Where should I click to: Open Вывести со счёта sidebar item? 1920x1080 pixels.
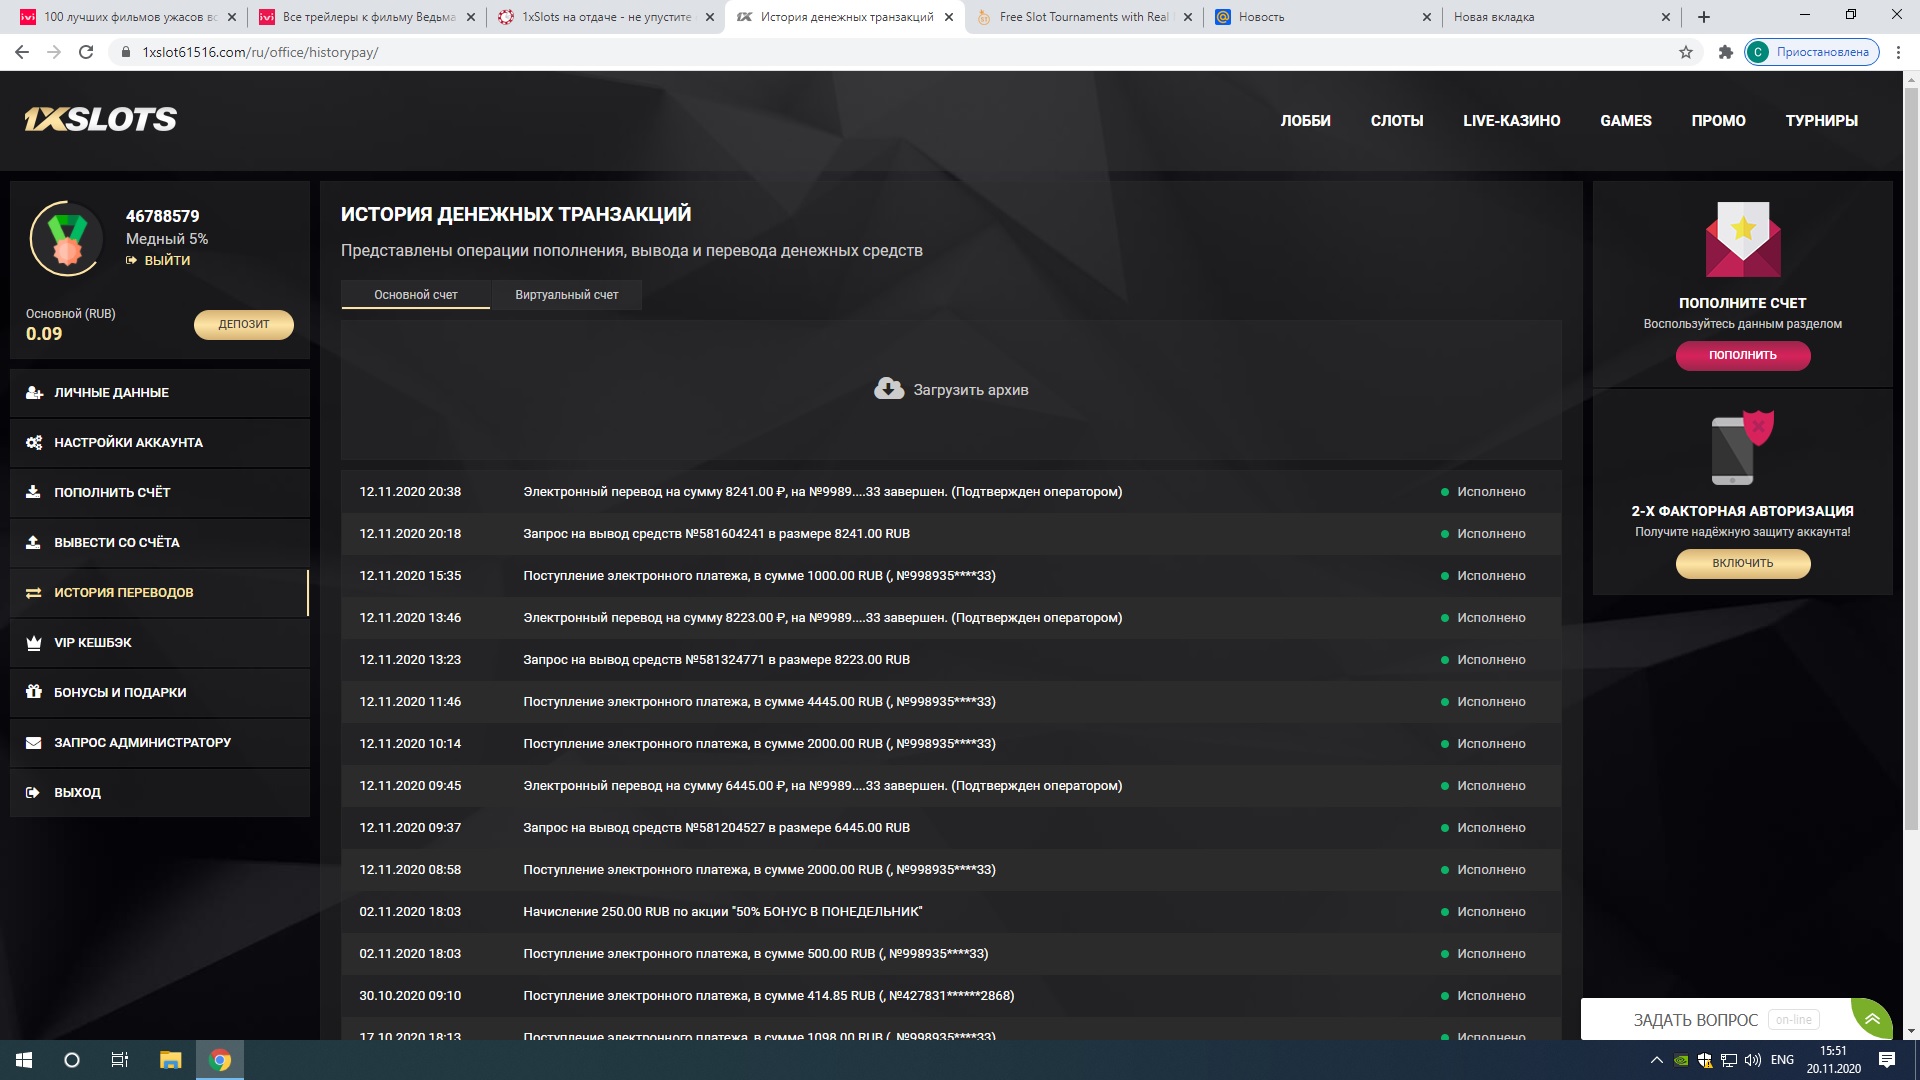click(116, 543)
